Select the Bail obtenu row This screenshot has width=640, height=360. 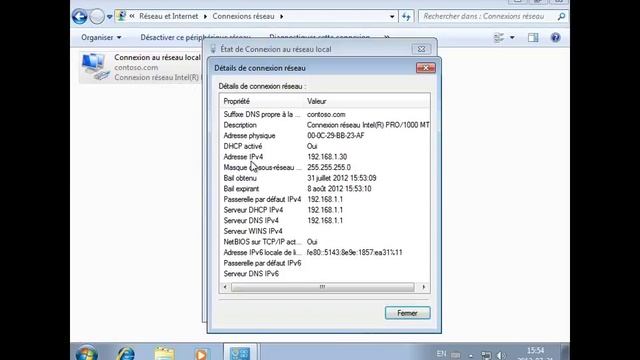tap(324, 178)
